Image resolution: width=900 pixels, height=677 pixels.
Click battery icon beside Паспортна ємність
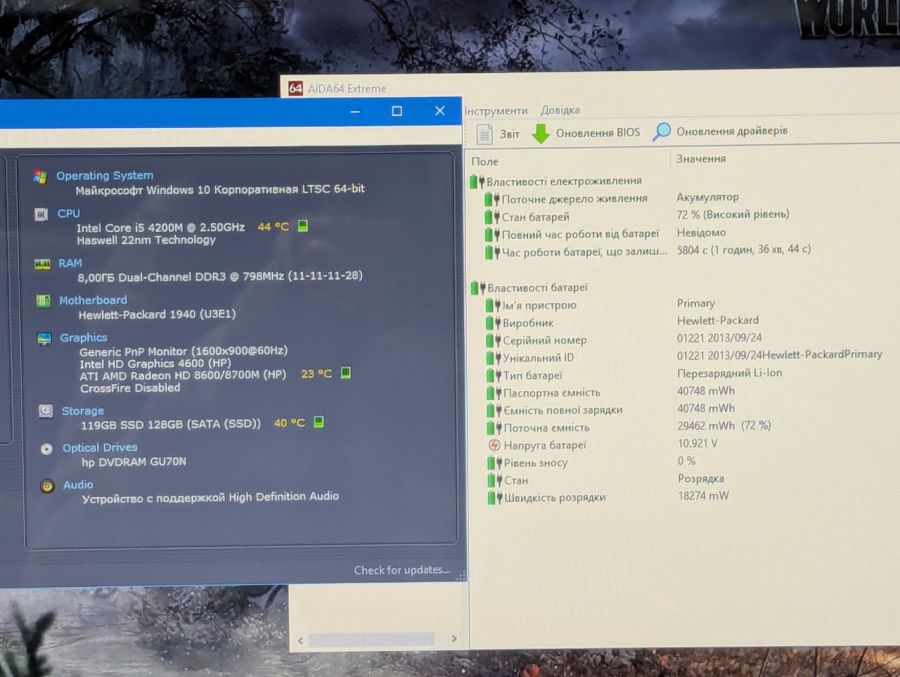[494, 393]
